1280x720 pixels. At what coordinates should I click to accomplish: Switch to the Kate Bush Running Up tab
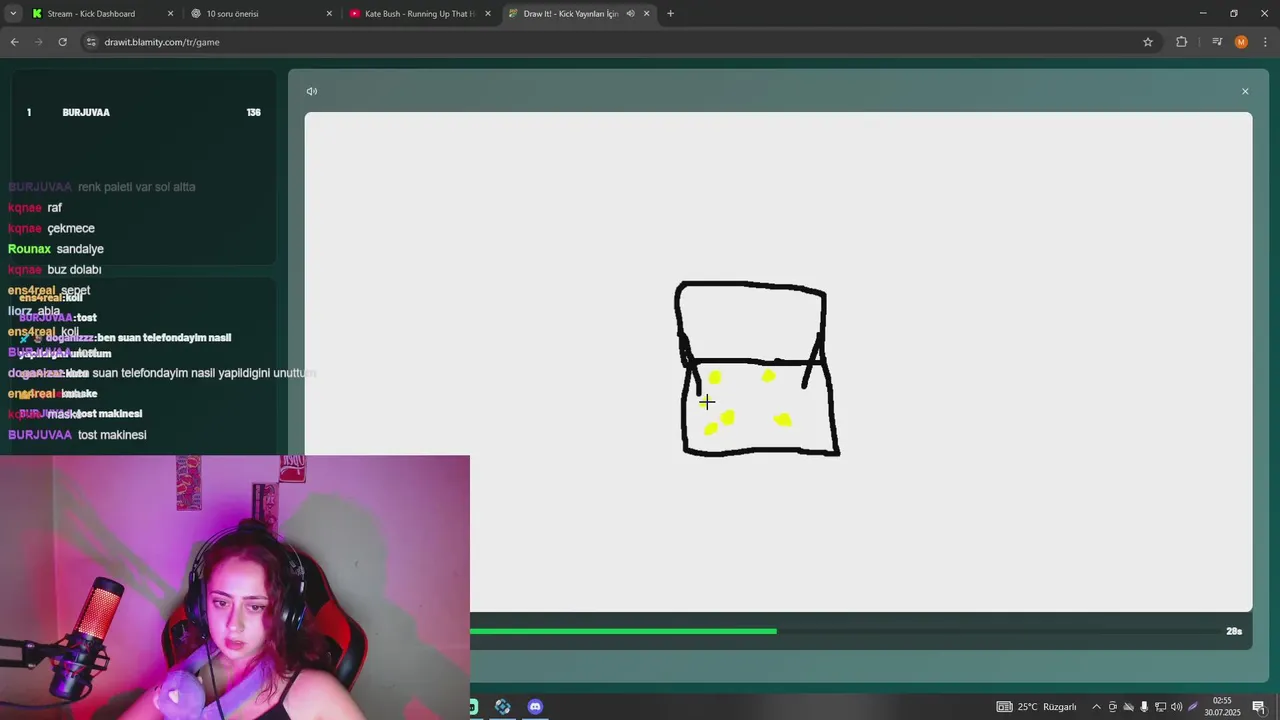coord(420,14)
